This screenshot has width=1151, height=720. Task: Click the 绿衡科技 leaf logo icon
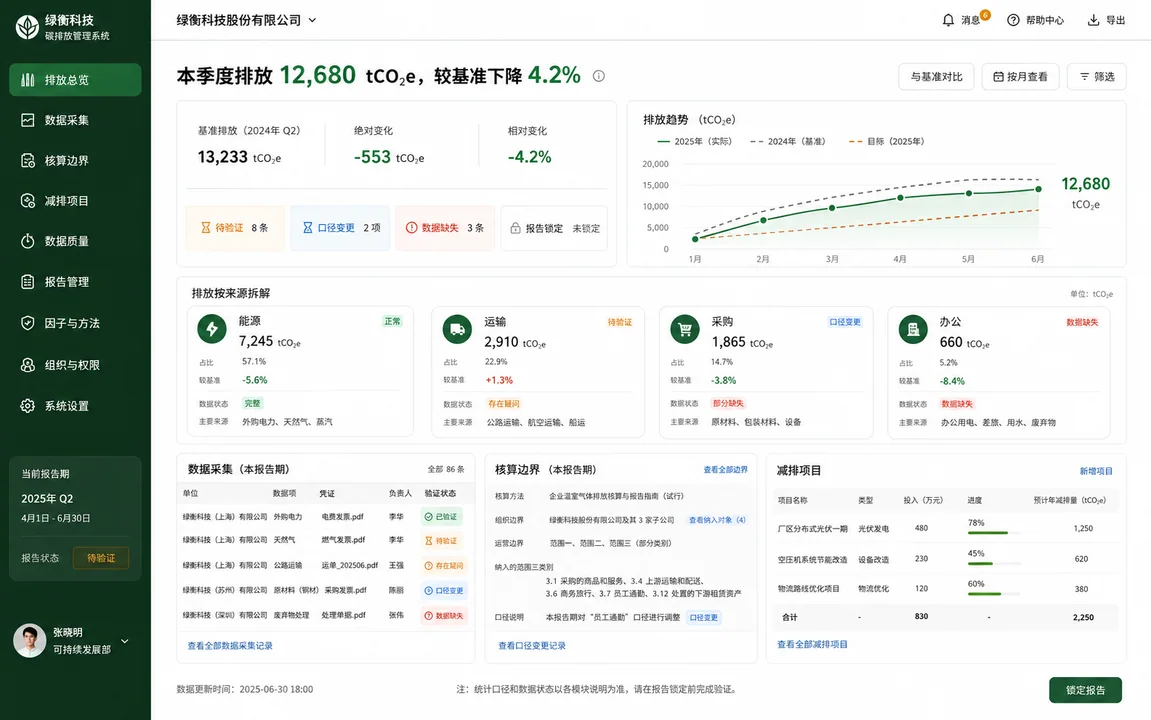(27, 27)
